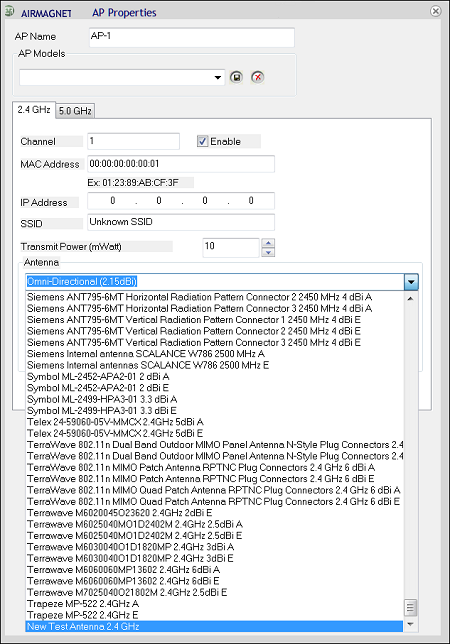This screenshot has width=450, height=644.
Task: Toggle the Enable checkbox
Action: [203, 141]
